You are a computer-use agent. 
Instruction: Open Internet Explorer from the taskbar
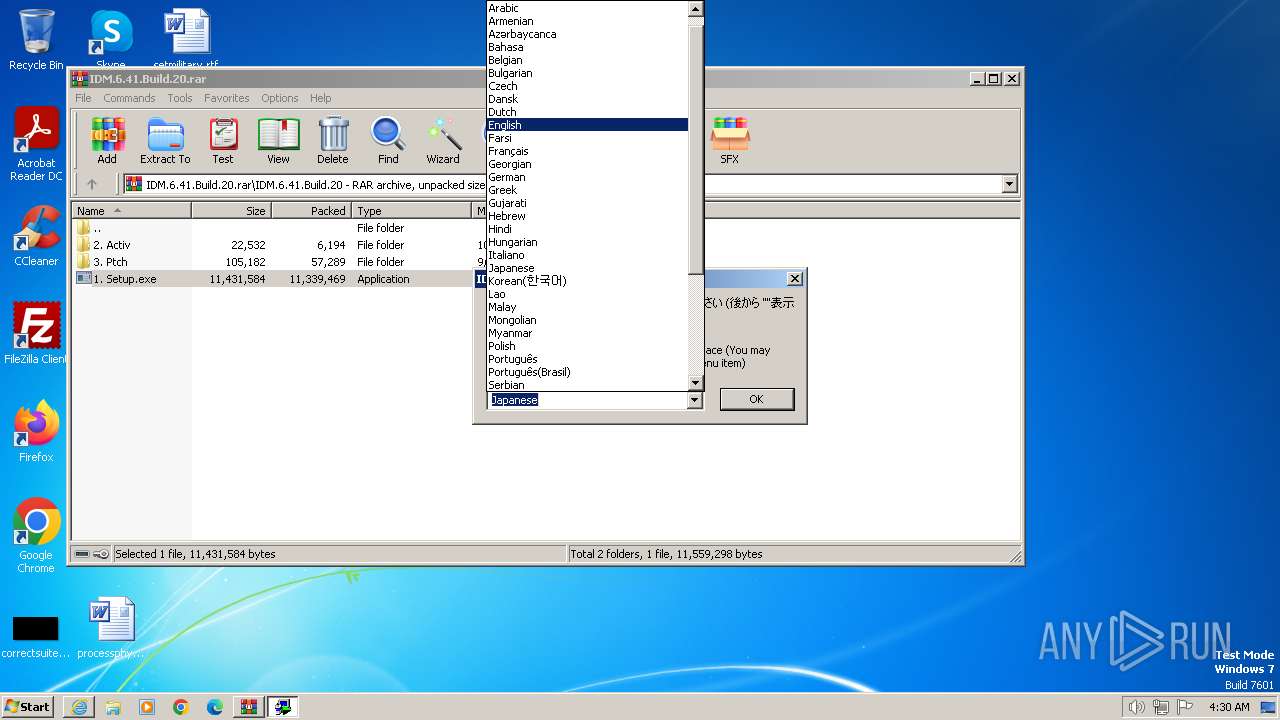[79, 707]
